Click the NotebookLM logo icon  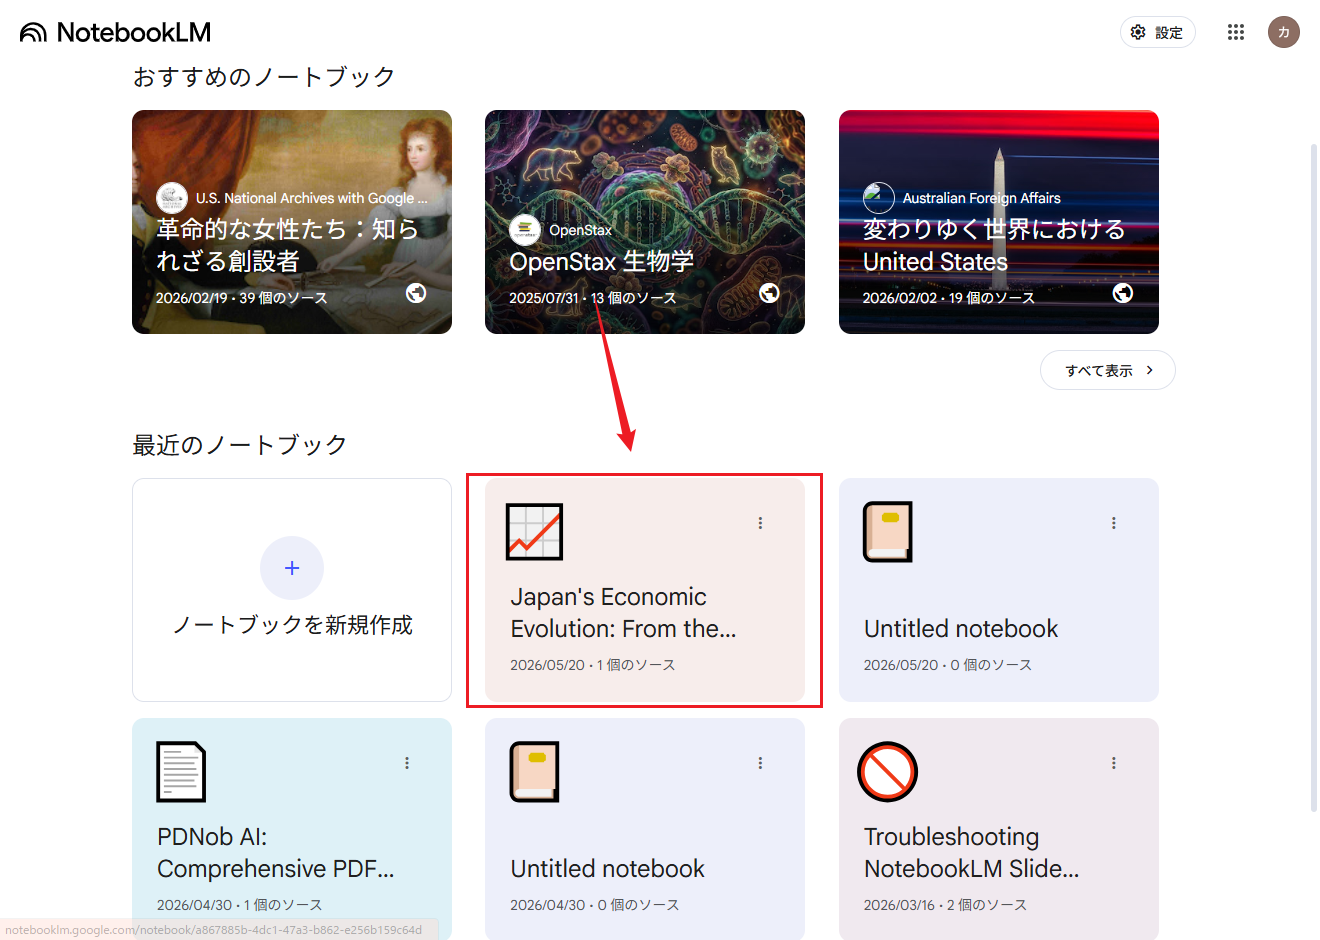click(33, 33)
